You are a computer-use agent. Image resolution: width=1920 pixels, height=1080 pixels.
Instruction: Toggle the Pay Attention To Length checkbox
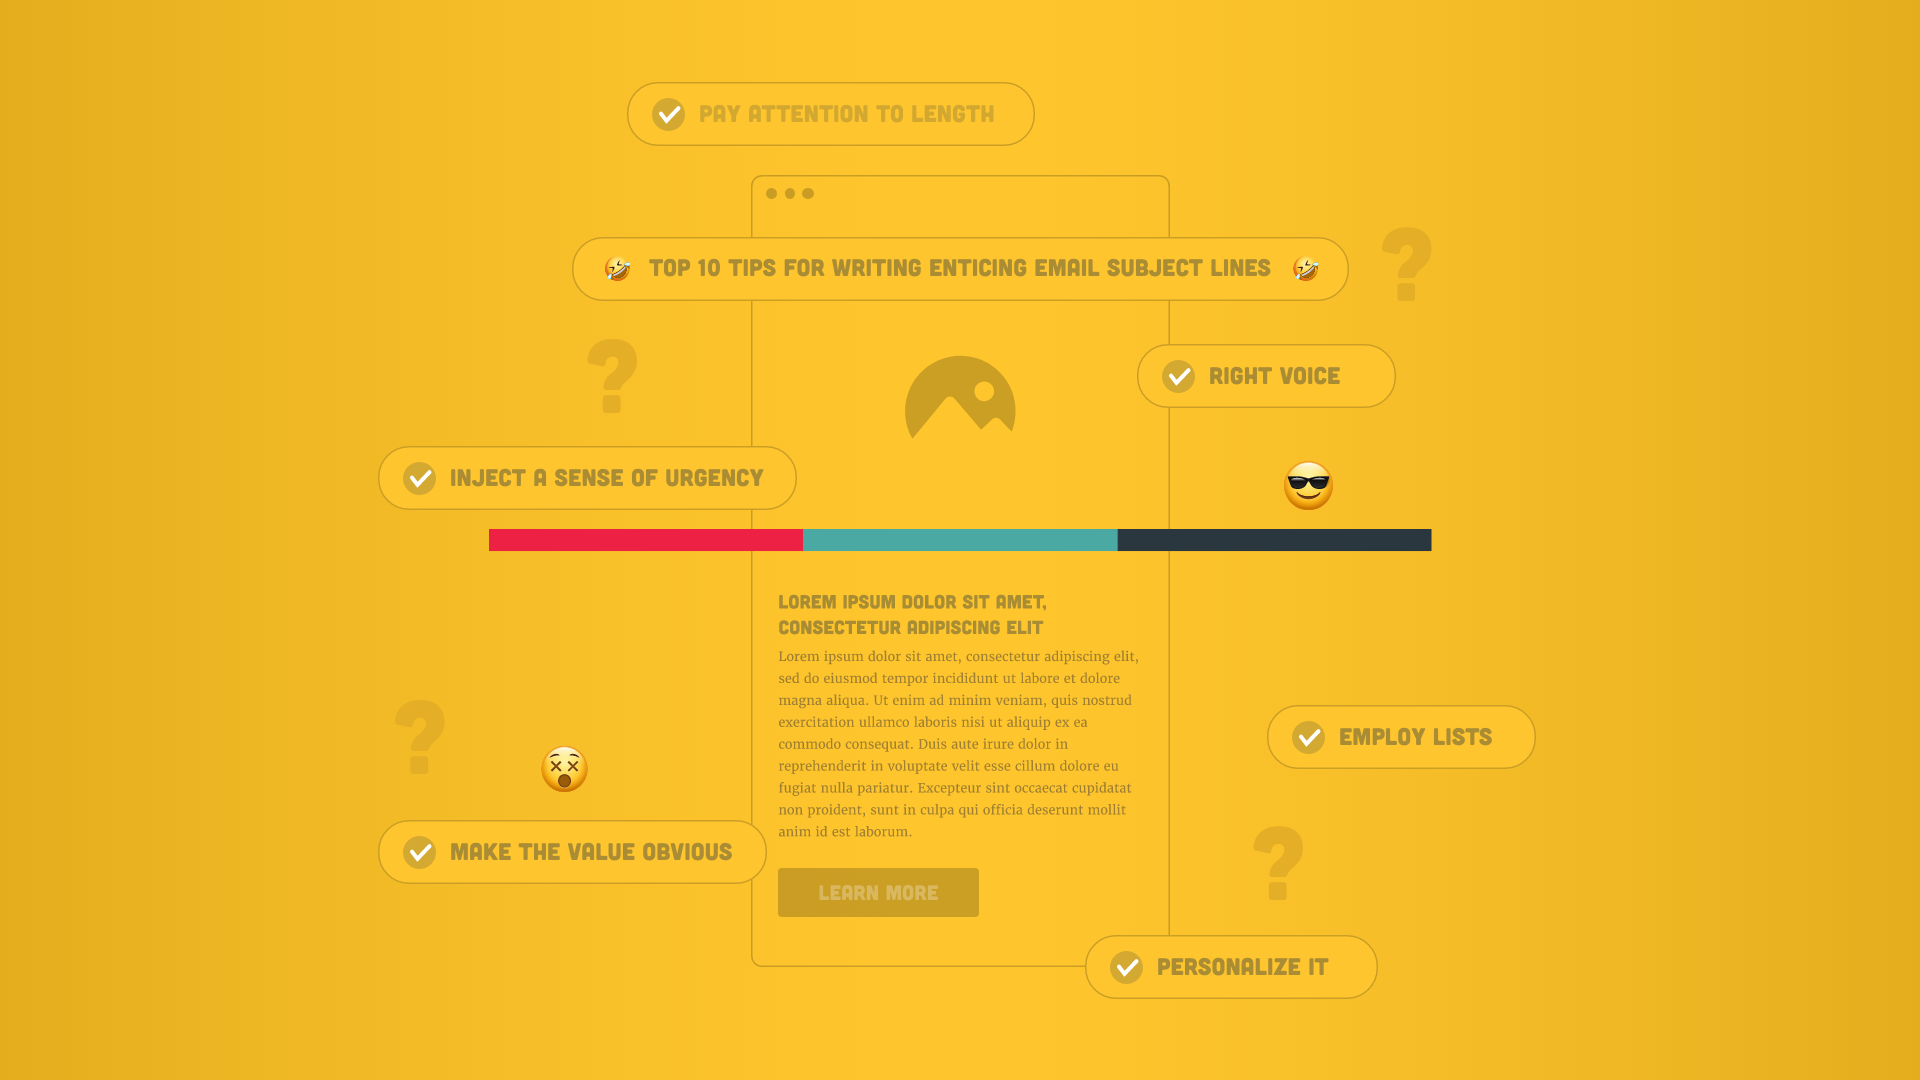667,113
